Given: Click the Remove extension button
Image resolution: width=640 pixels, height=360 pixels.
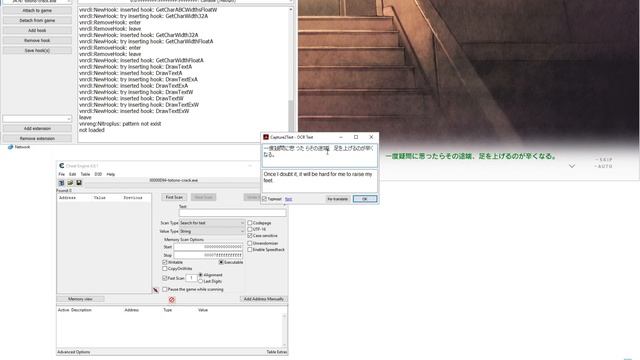Looking at the screenshot, I should [x=37, y=138].
